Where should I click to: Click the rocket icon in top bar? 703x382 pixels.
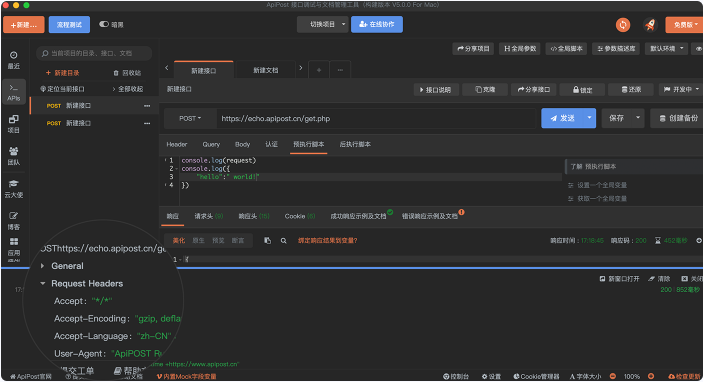tap(650, 25)
